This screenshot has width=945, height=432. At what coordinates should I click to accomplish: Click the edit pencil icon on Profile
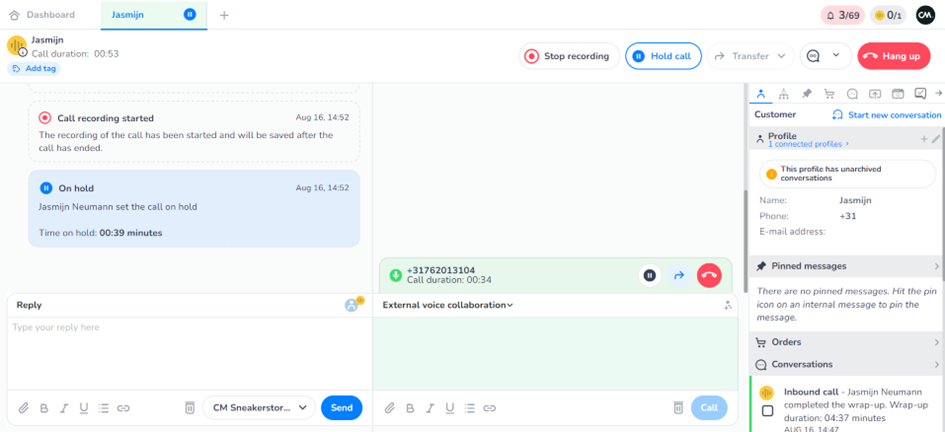(x=936, y=139)
